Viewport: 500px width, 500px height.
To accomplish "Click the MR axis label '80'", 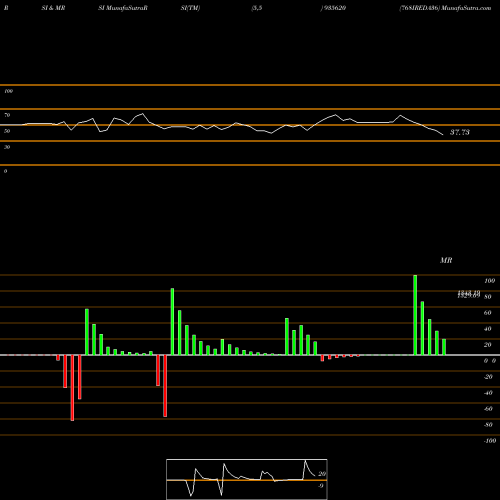I will coord(488,297).
